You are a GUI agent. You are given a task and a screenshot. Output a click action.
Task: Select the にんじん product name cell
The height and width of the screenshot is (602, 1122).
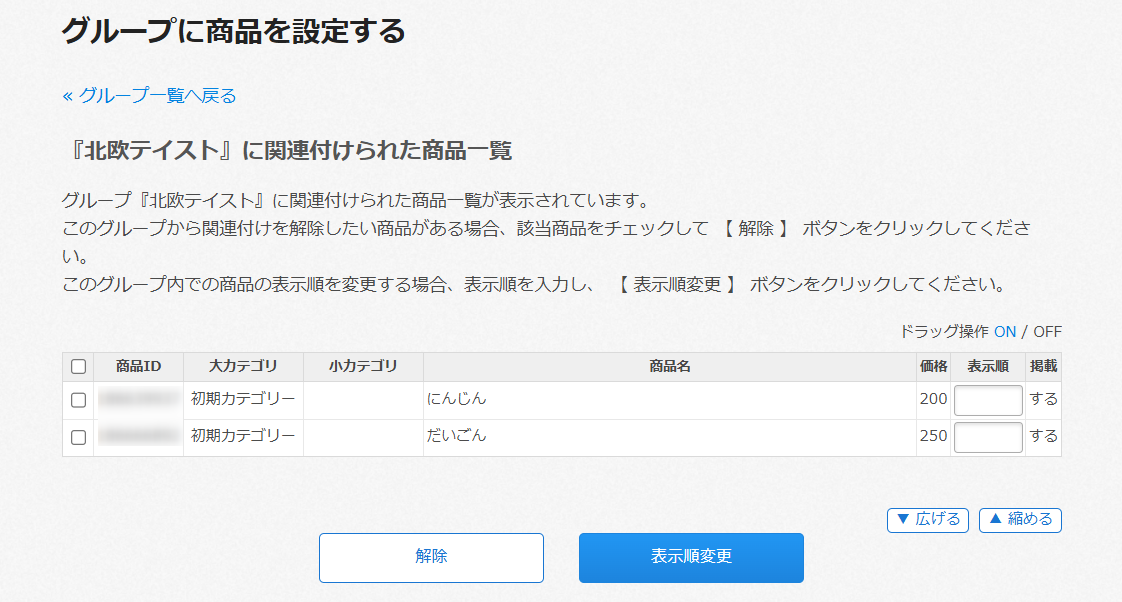(x=457, y=399)
